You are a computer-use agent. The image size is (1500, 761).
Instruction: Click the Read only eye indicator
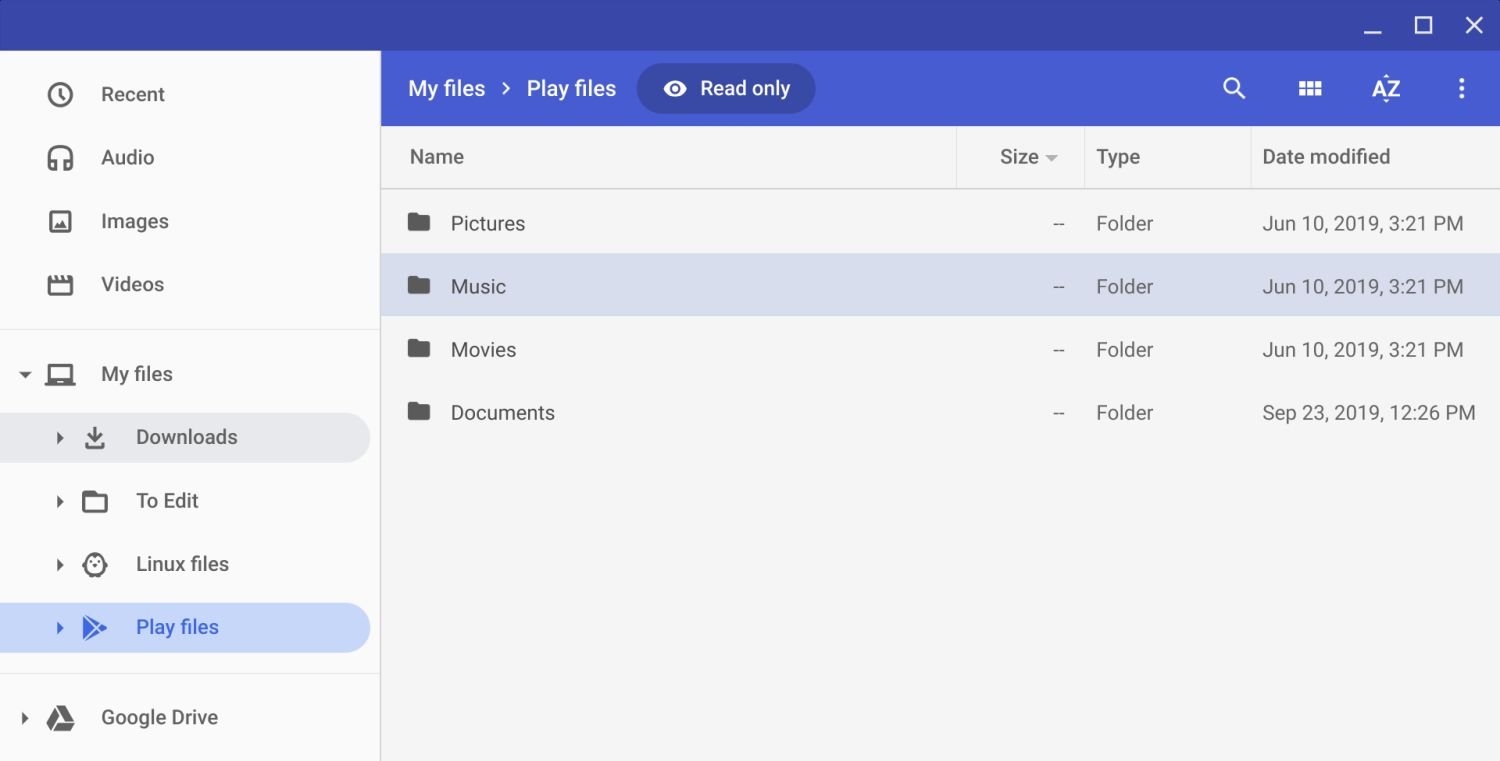[726, 88]
